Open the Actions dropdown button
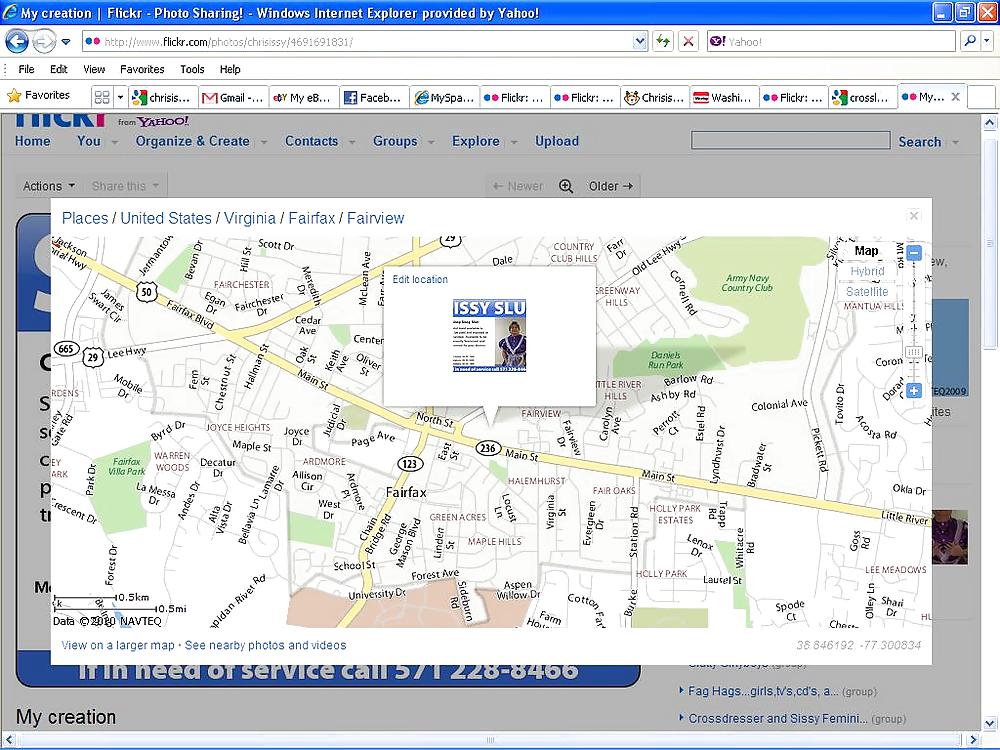 49,186
